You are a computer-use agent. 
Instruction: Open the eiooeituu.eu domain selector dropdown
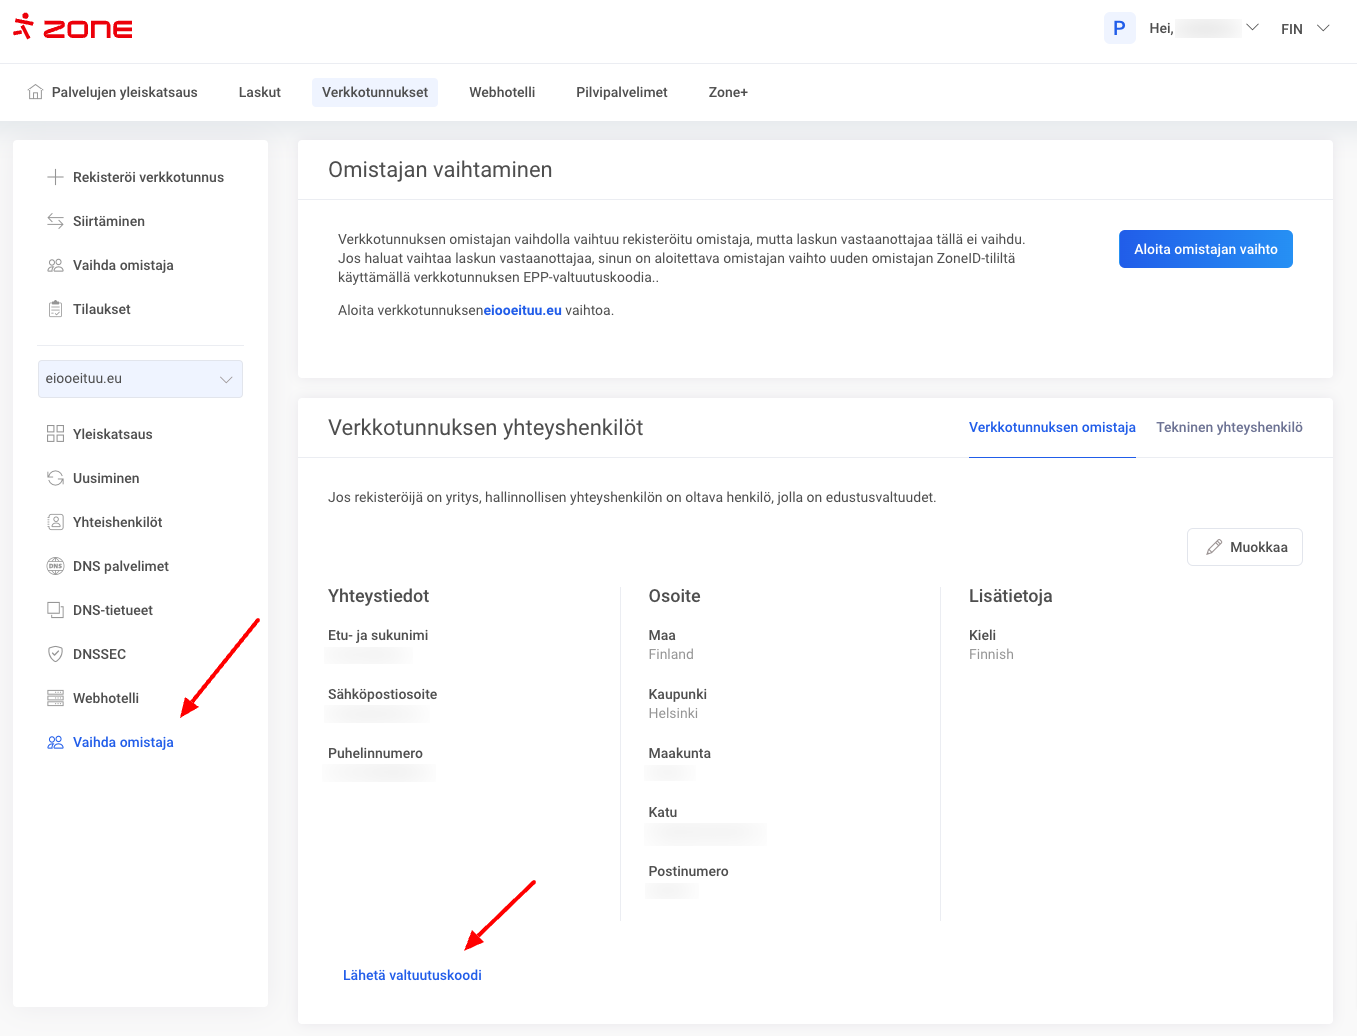point(140,379)
